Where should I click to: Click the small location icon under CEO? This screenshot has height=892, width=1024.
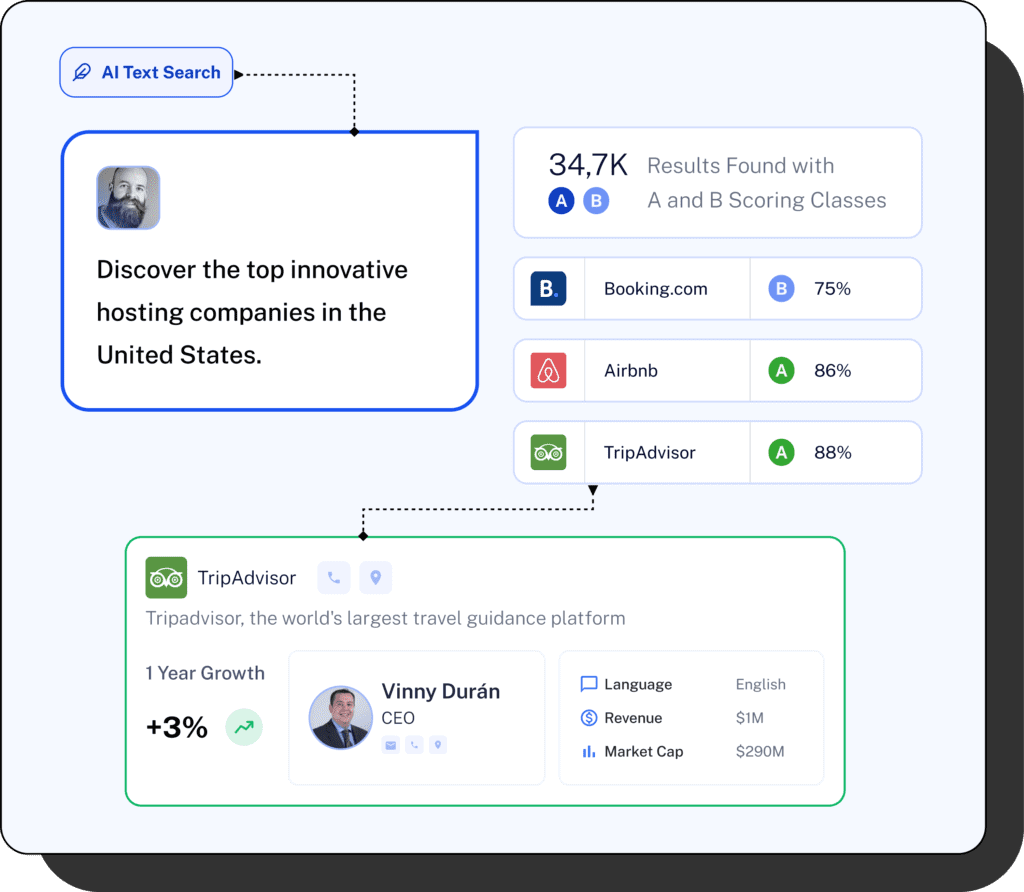pos(438,745)
